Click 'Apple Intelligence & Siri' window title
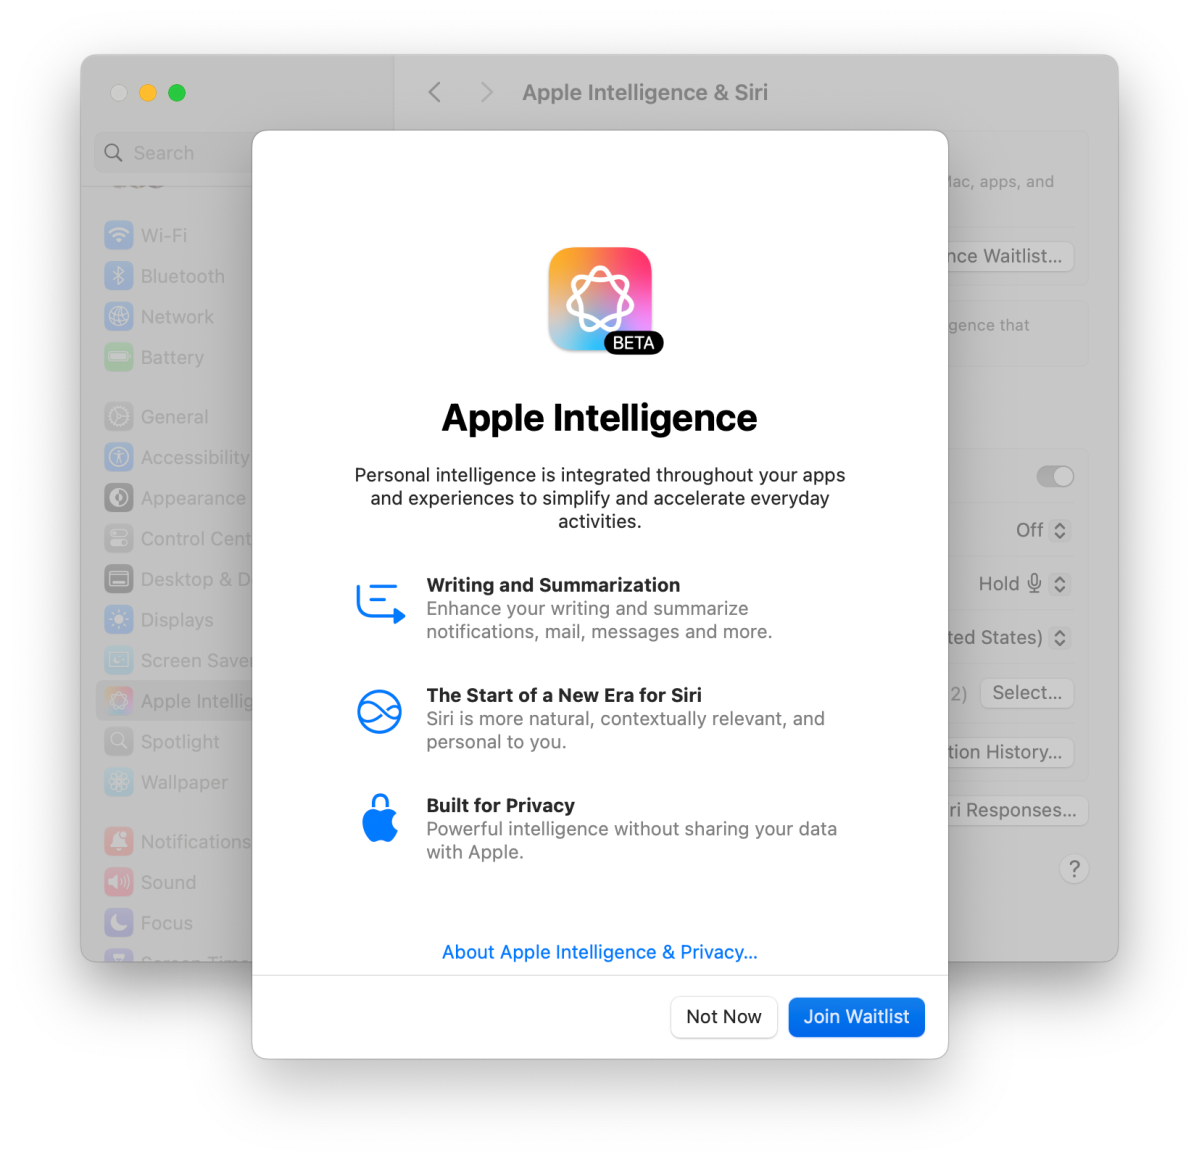 click(645, 93)
